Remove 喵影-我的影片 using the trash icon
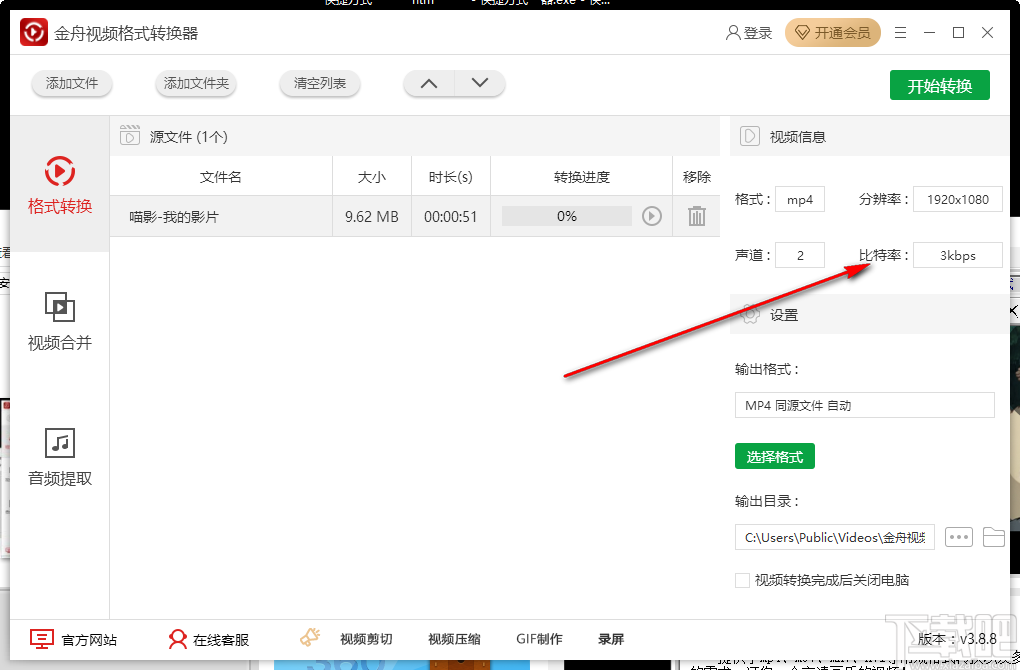The height and width of the screenshot is (670, 1020). pos(697,216)
